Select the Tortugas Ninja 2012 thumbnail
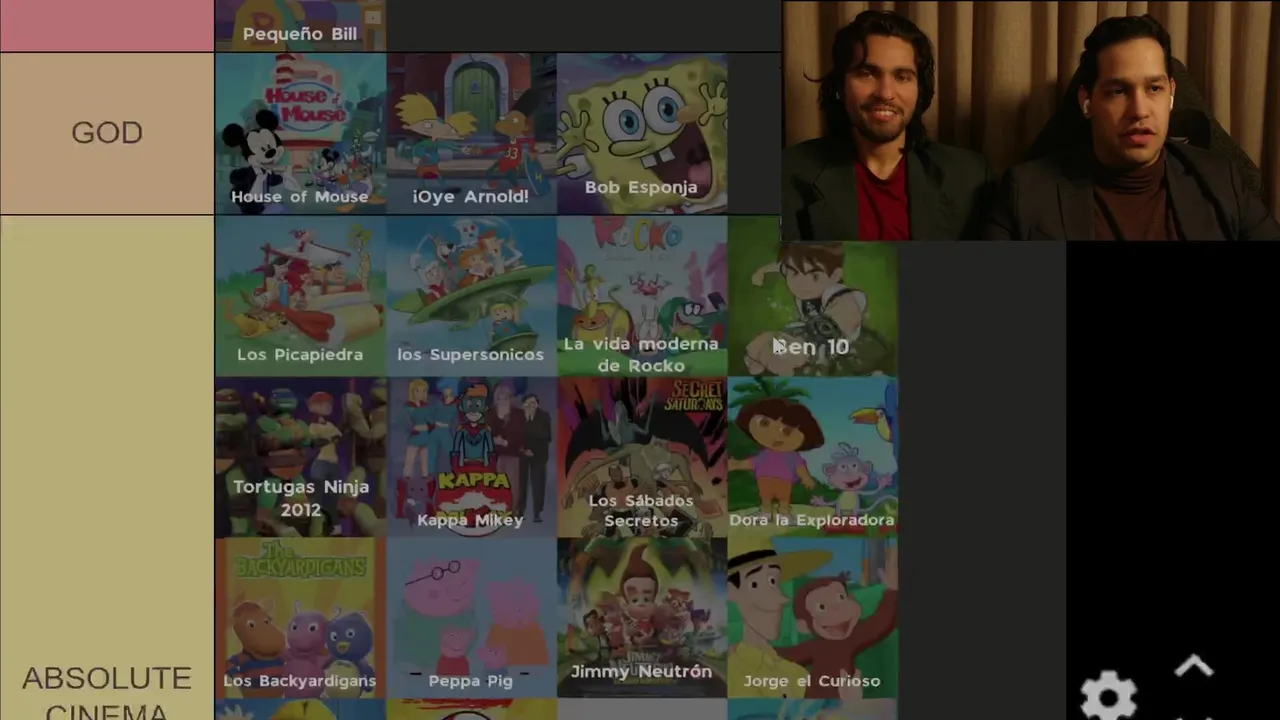Screen dimensions: 1280x720 301,457
